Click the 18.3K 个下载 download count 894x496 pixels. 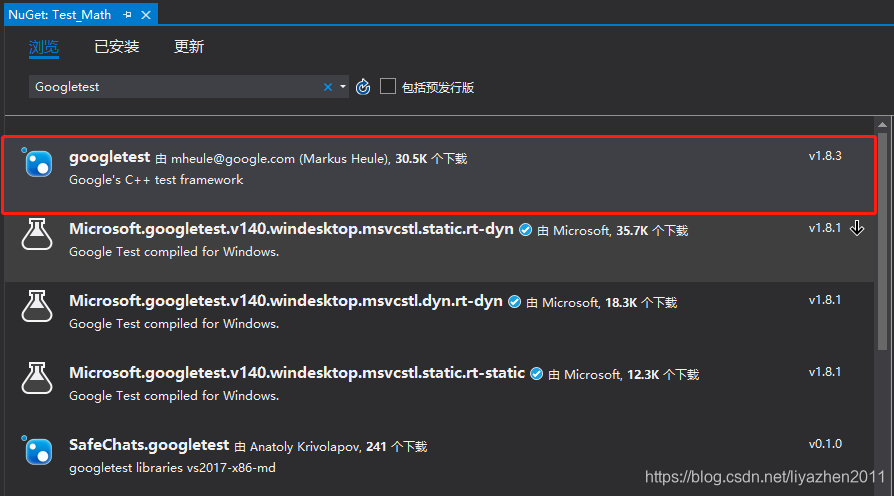(641, 302)
